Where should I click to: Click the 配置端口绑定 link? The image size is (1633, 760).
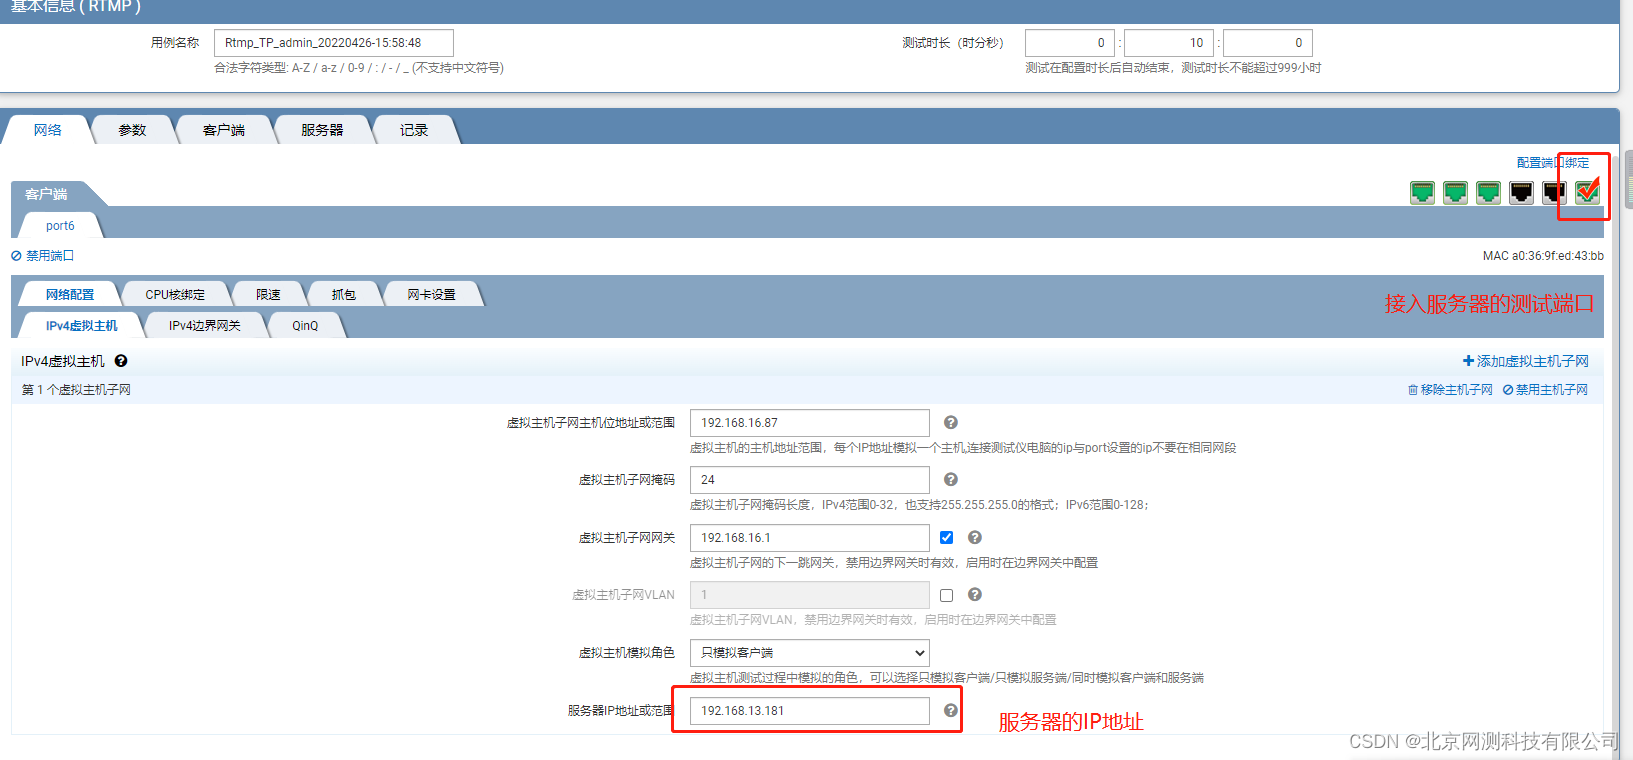tap(1553, 163)
